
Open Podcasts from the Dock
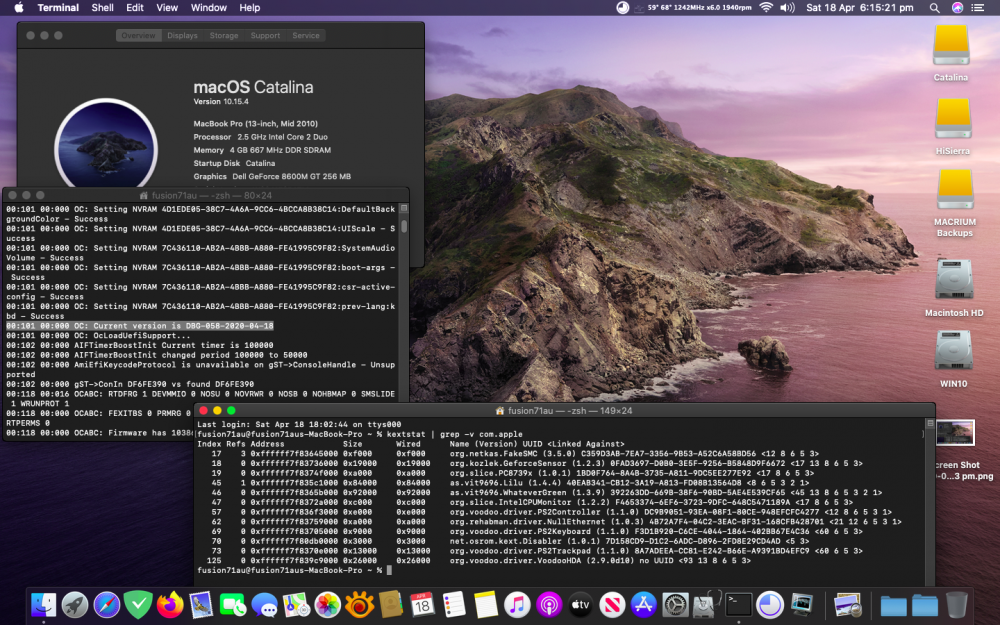(548, 605)
